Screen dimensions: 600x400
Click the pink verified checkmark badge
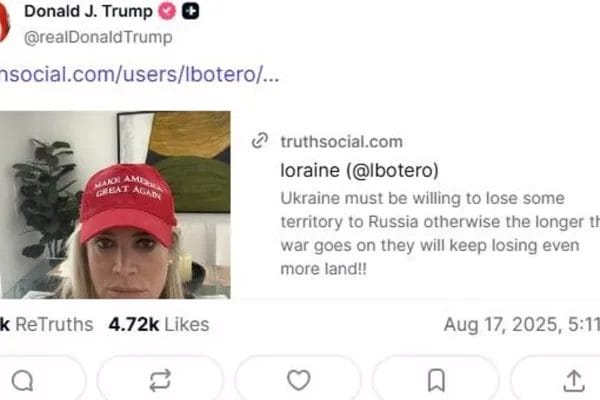click(167, 11)
